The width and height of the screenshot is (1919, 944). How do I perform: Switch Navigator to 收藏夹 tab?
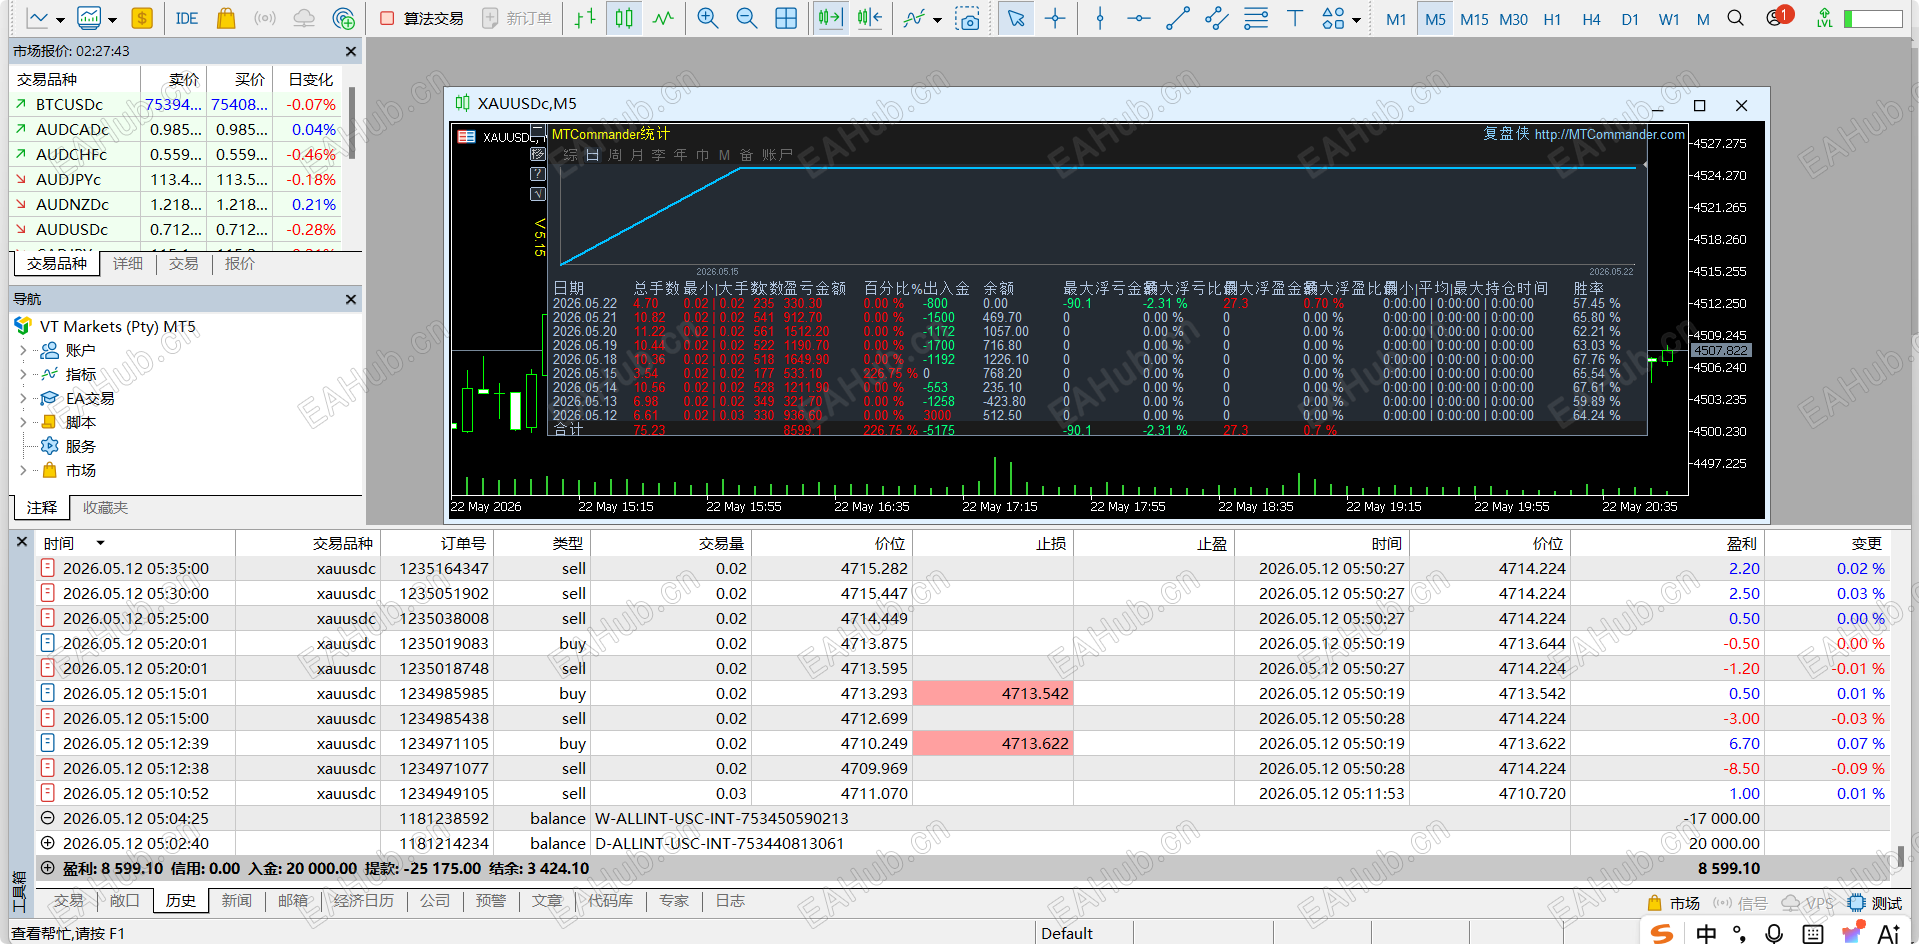pos(105,507)
